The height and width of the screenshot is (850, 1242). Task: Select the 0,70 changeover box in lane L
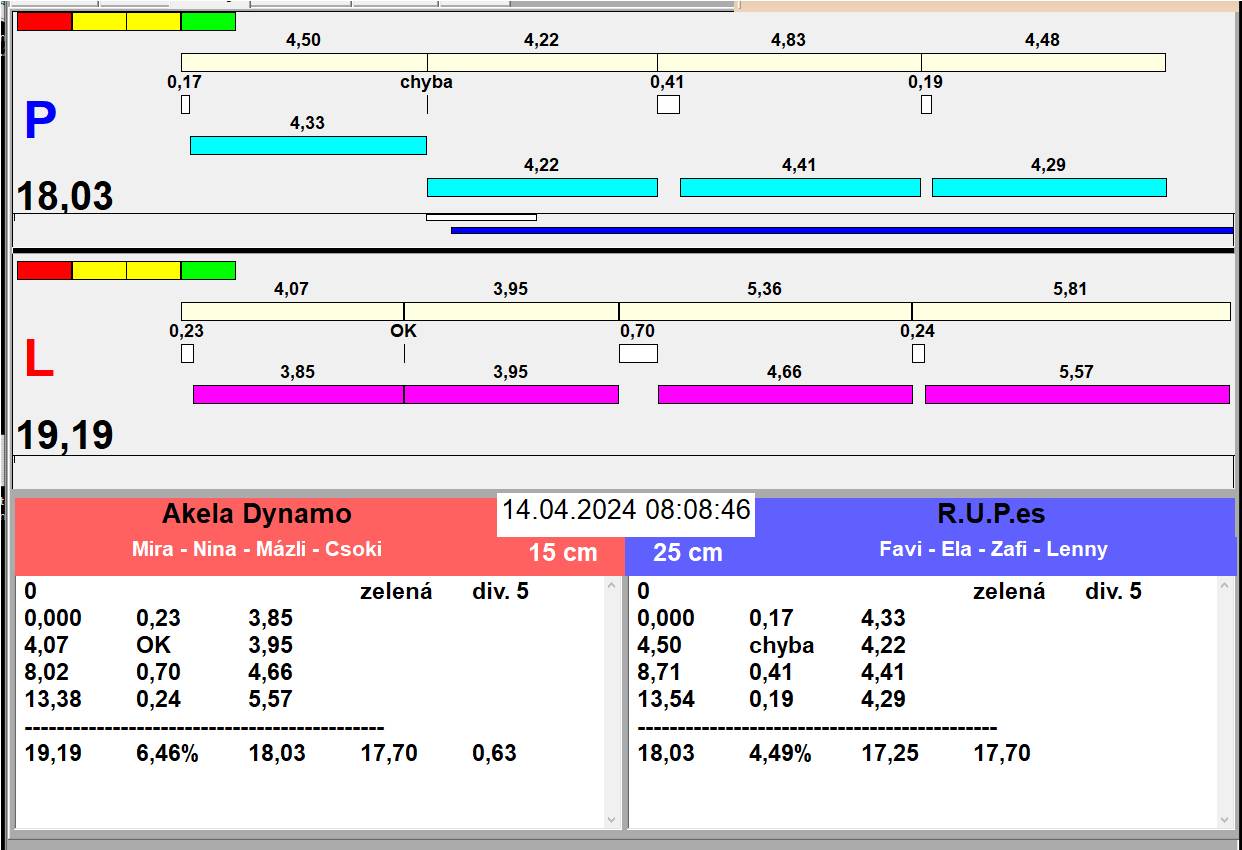[638, 353]
